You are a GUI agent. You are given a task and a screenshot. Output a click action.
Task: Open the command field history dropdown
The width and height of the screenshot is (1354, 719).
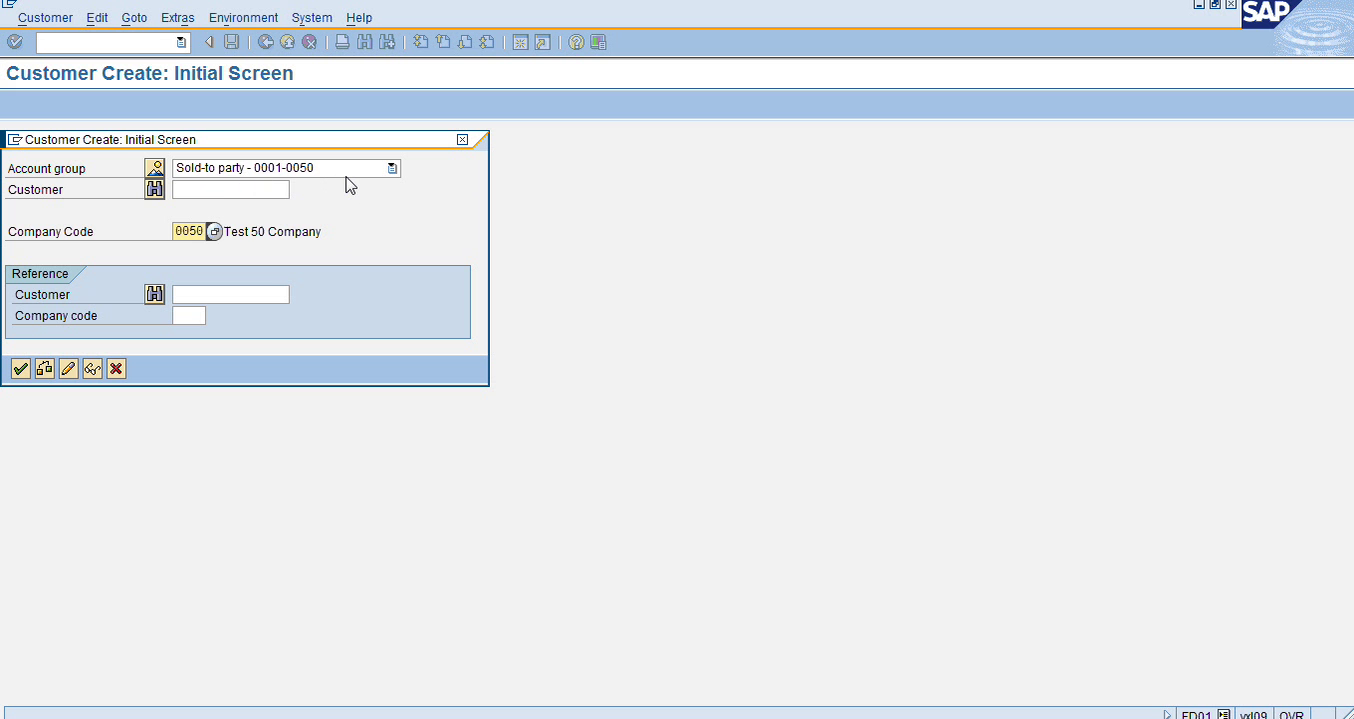(181, 42)
